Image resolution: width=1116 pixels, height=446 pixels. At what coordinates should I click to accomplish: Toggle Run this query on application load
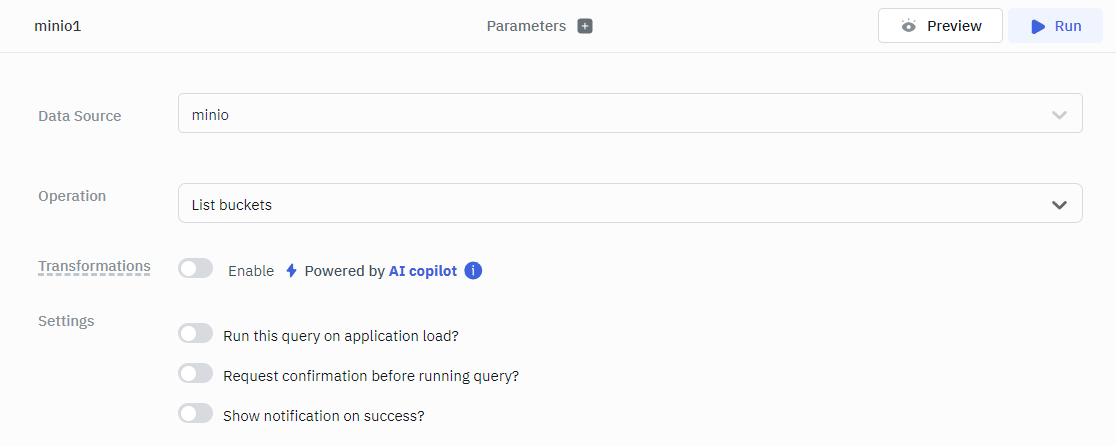(196, 334)
